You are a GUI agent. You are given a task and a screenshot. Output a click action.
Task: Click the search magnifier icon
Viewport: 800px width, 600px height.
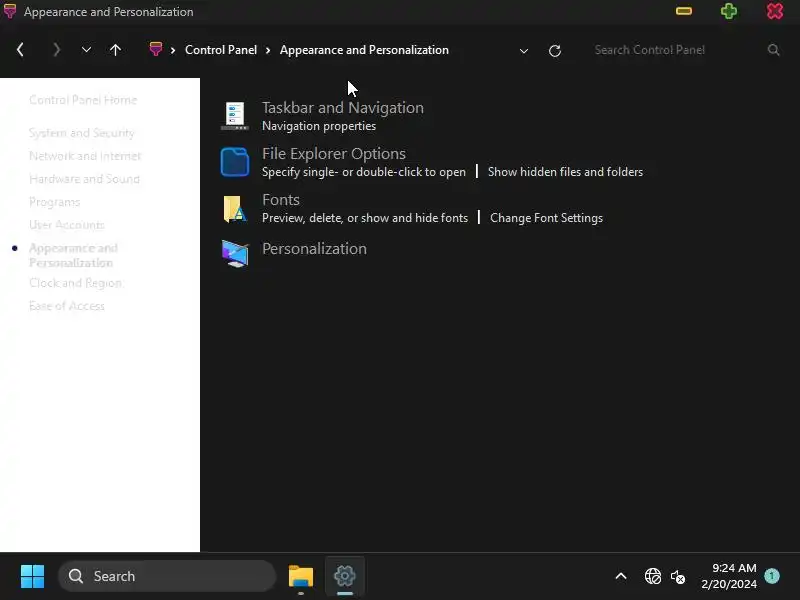point(773,50)
